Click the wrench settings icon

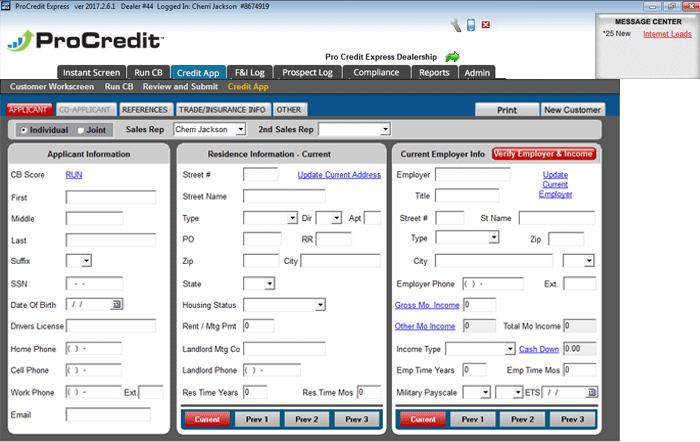(x=455, y=25)
